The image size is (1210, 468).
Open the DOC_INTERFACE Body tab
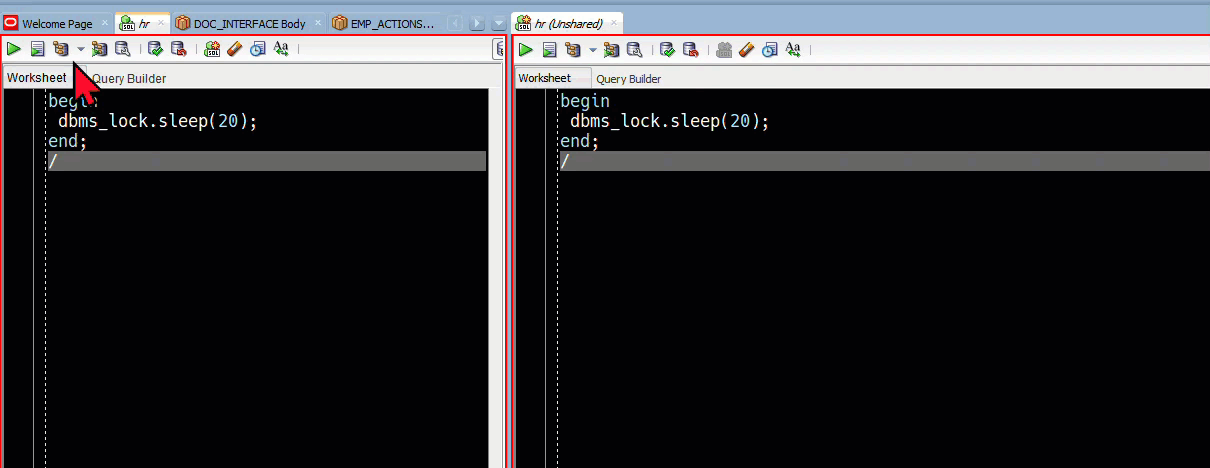[249, 23]
